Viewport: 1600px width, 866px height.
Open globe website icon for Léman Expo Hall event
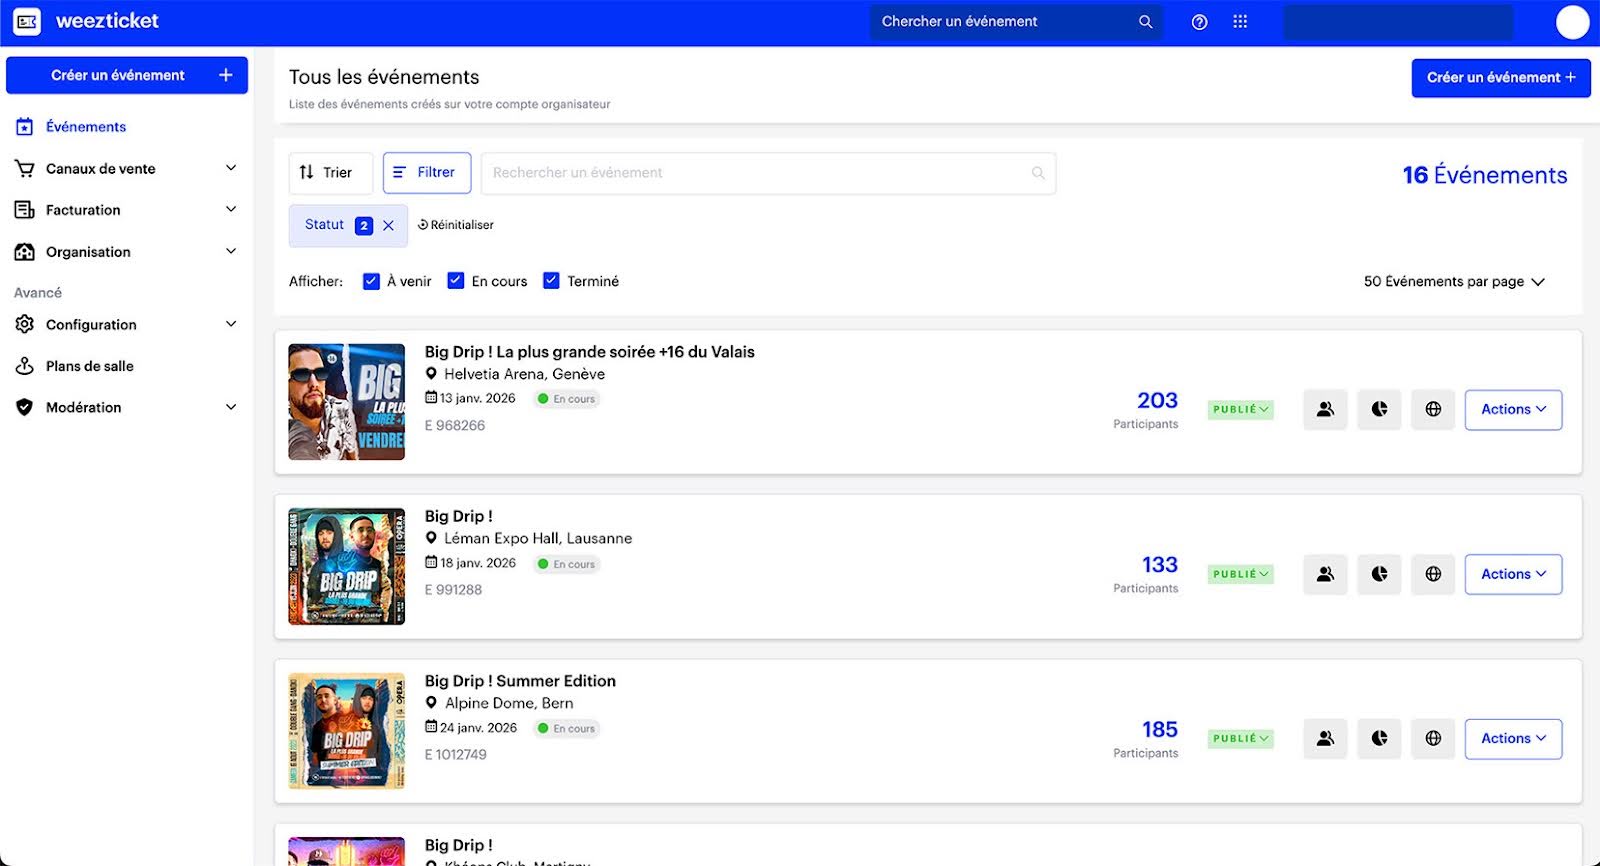pyautogui.click(x=1433, y=574)
